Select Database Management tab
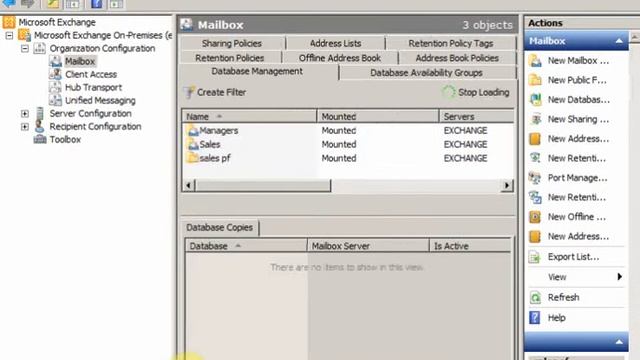 coord(257,71)
